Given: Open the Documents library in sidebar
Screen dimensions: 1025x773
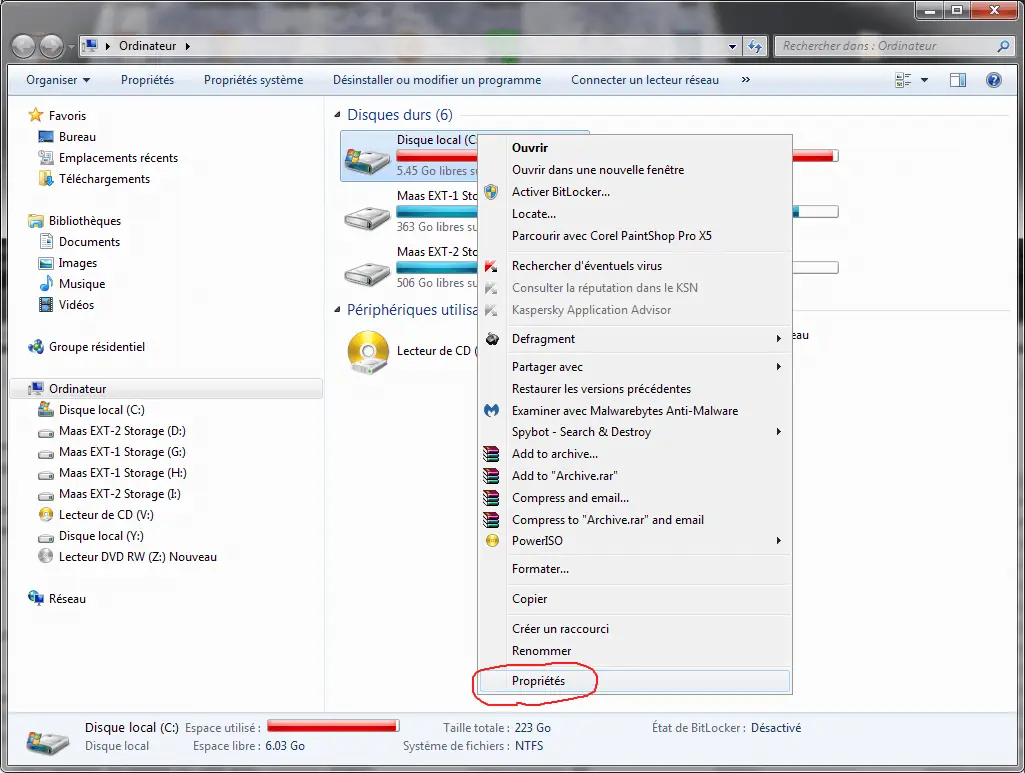Looking at the screenshot, I should pyautogui.click(x=90, y=242).
